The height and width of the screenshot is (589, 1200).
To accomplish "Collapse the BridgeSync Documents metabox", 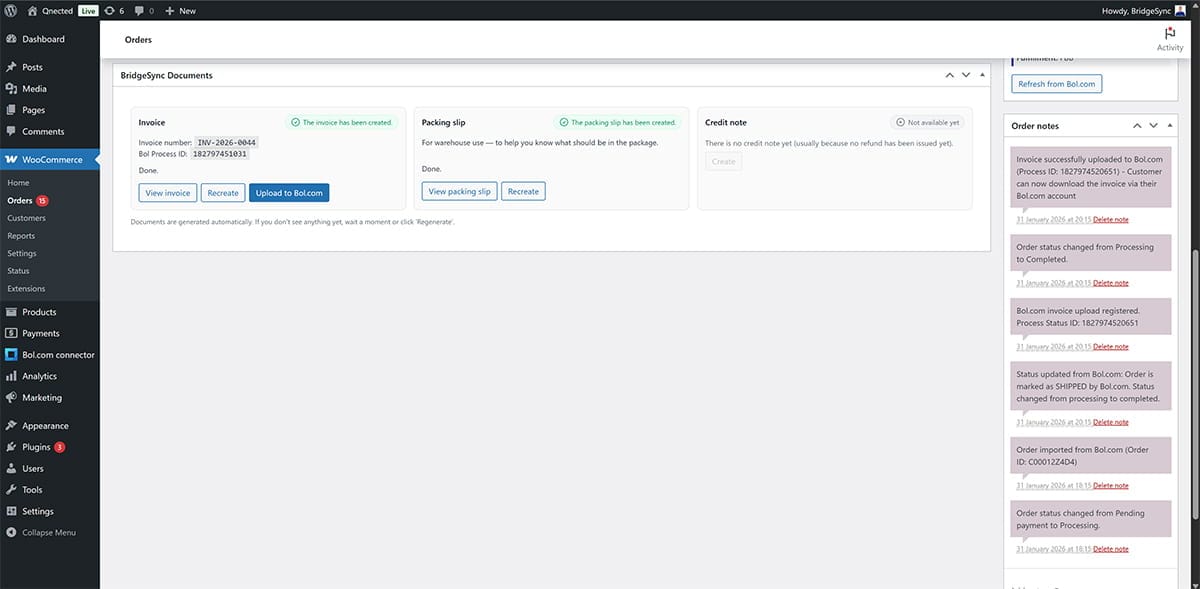I will tap(980, 74).
